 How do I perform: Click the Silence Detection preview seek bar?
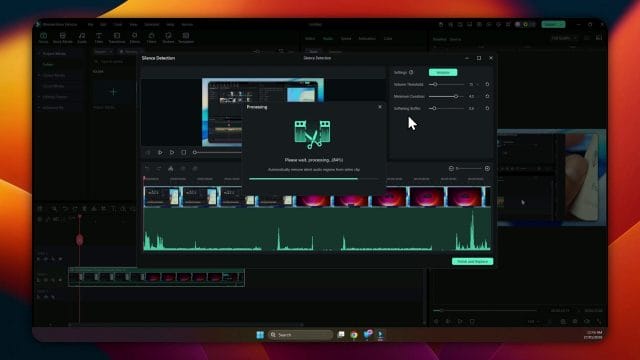pos(218,152)
